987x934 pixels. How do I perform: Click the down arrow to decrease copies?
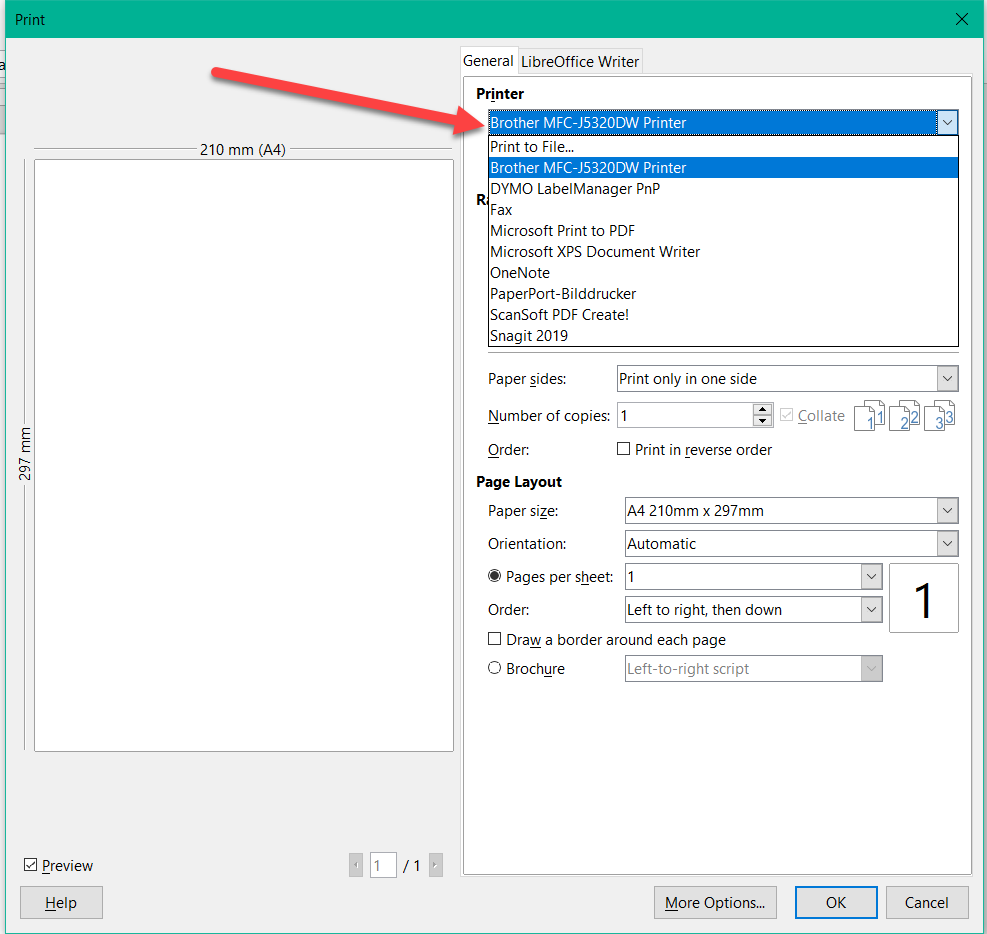(762, 420)
